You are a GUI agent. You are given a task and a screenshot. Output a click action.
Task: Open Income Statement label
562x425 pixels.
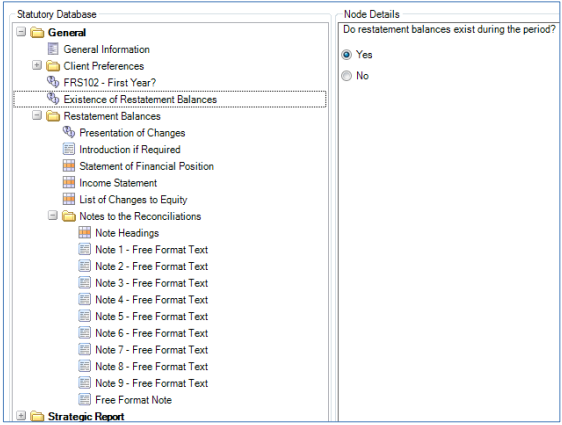(x=118, y=183)
